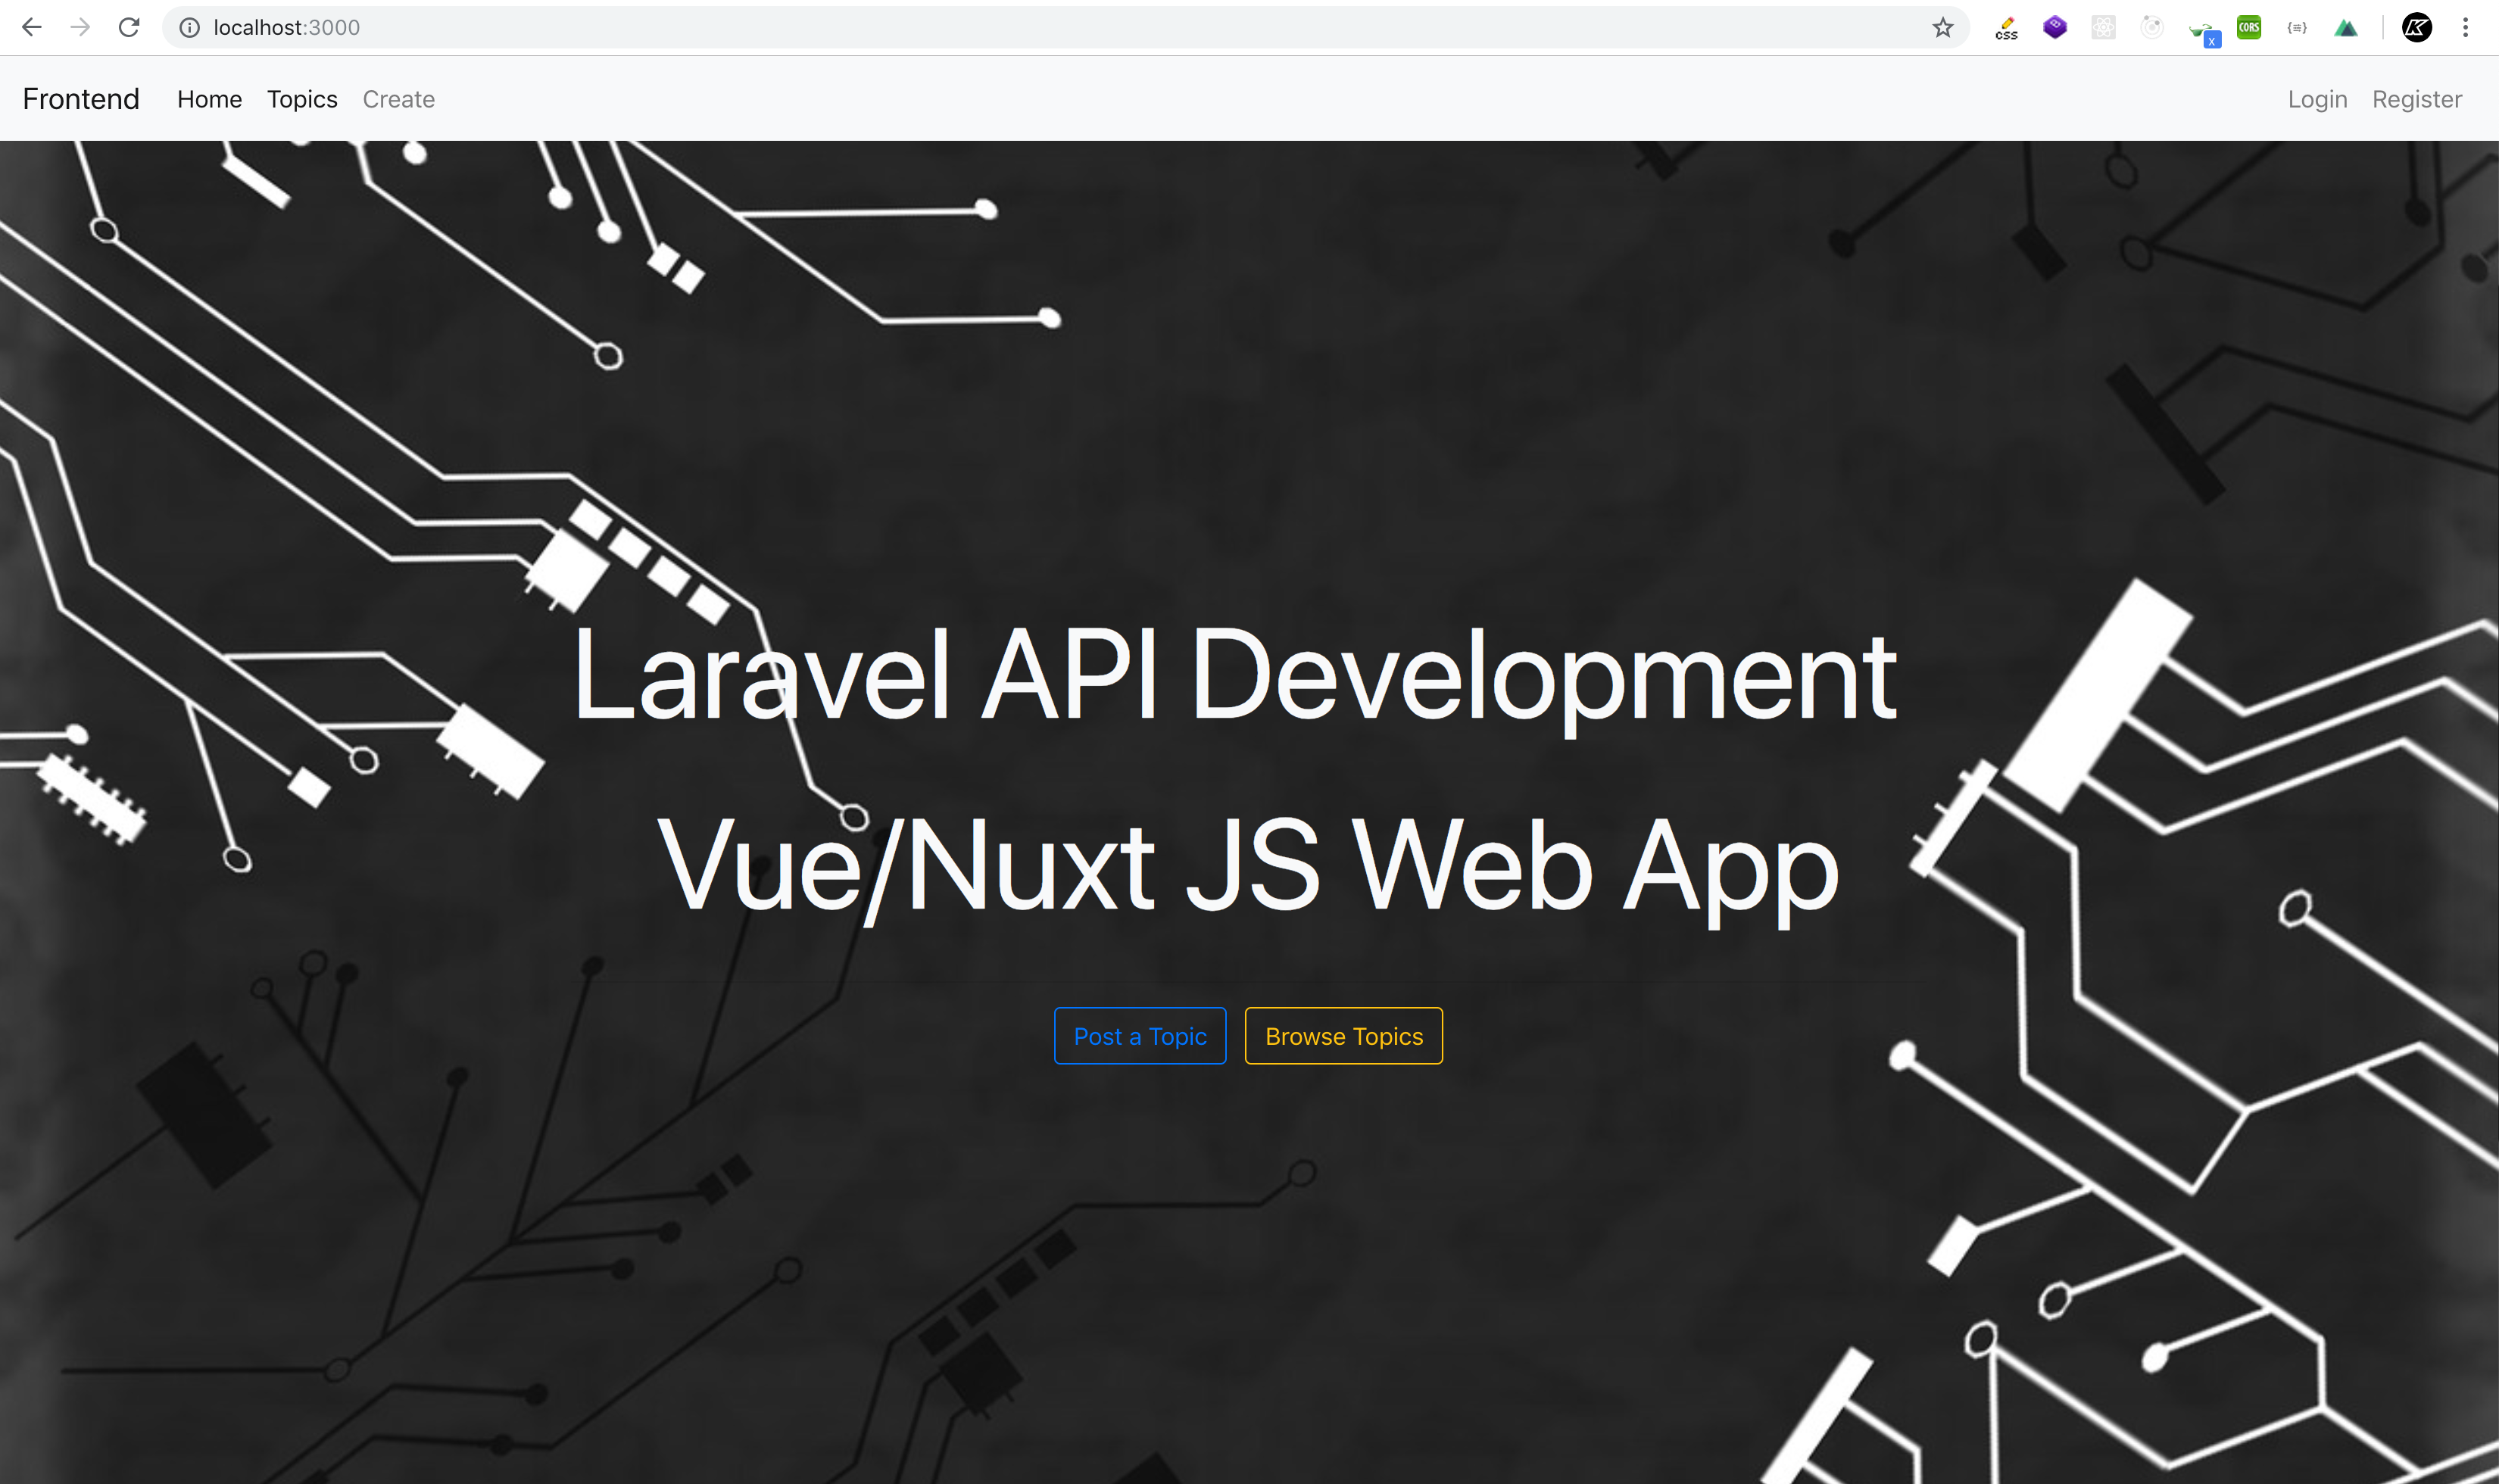Click the Post a Topic button
Viewport: 2499px width, 1484px height.
tap(1139, 1035)
